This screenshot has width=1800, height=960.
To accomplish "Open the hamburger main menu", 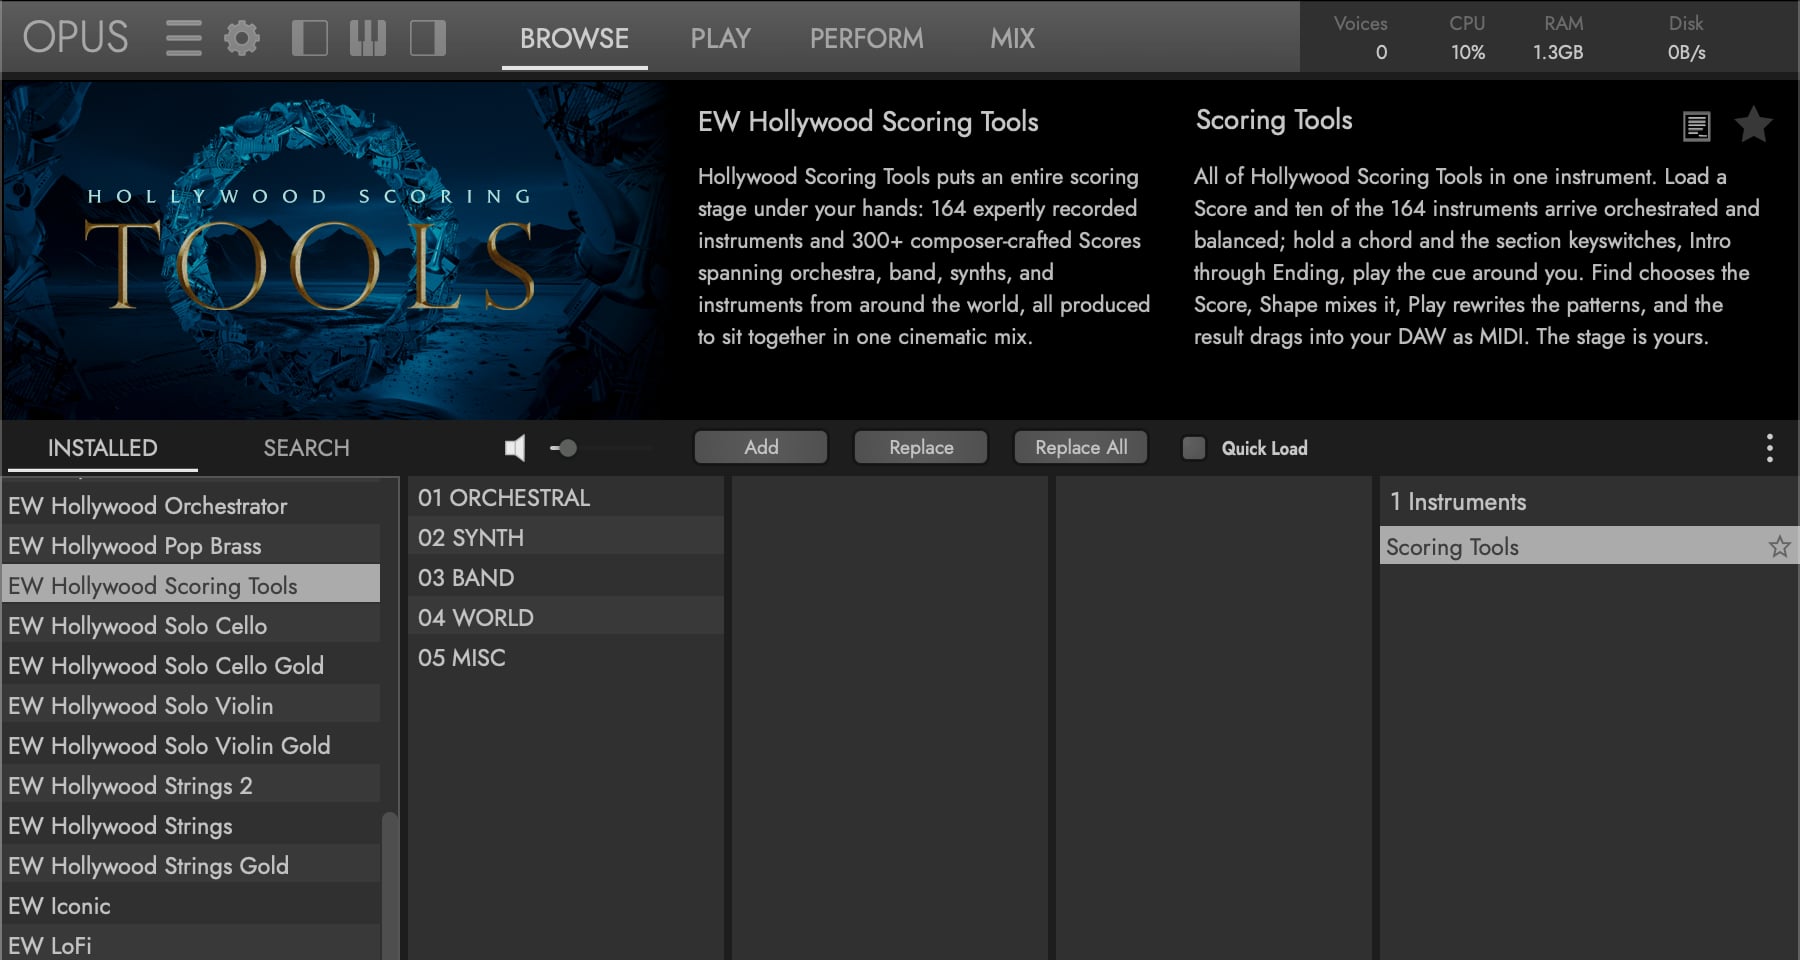I will click(x=184, y=38).
